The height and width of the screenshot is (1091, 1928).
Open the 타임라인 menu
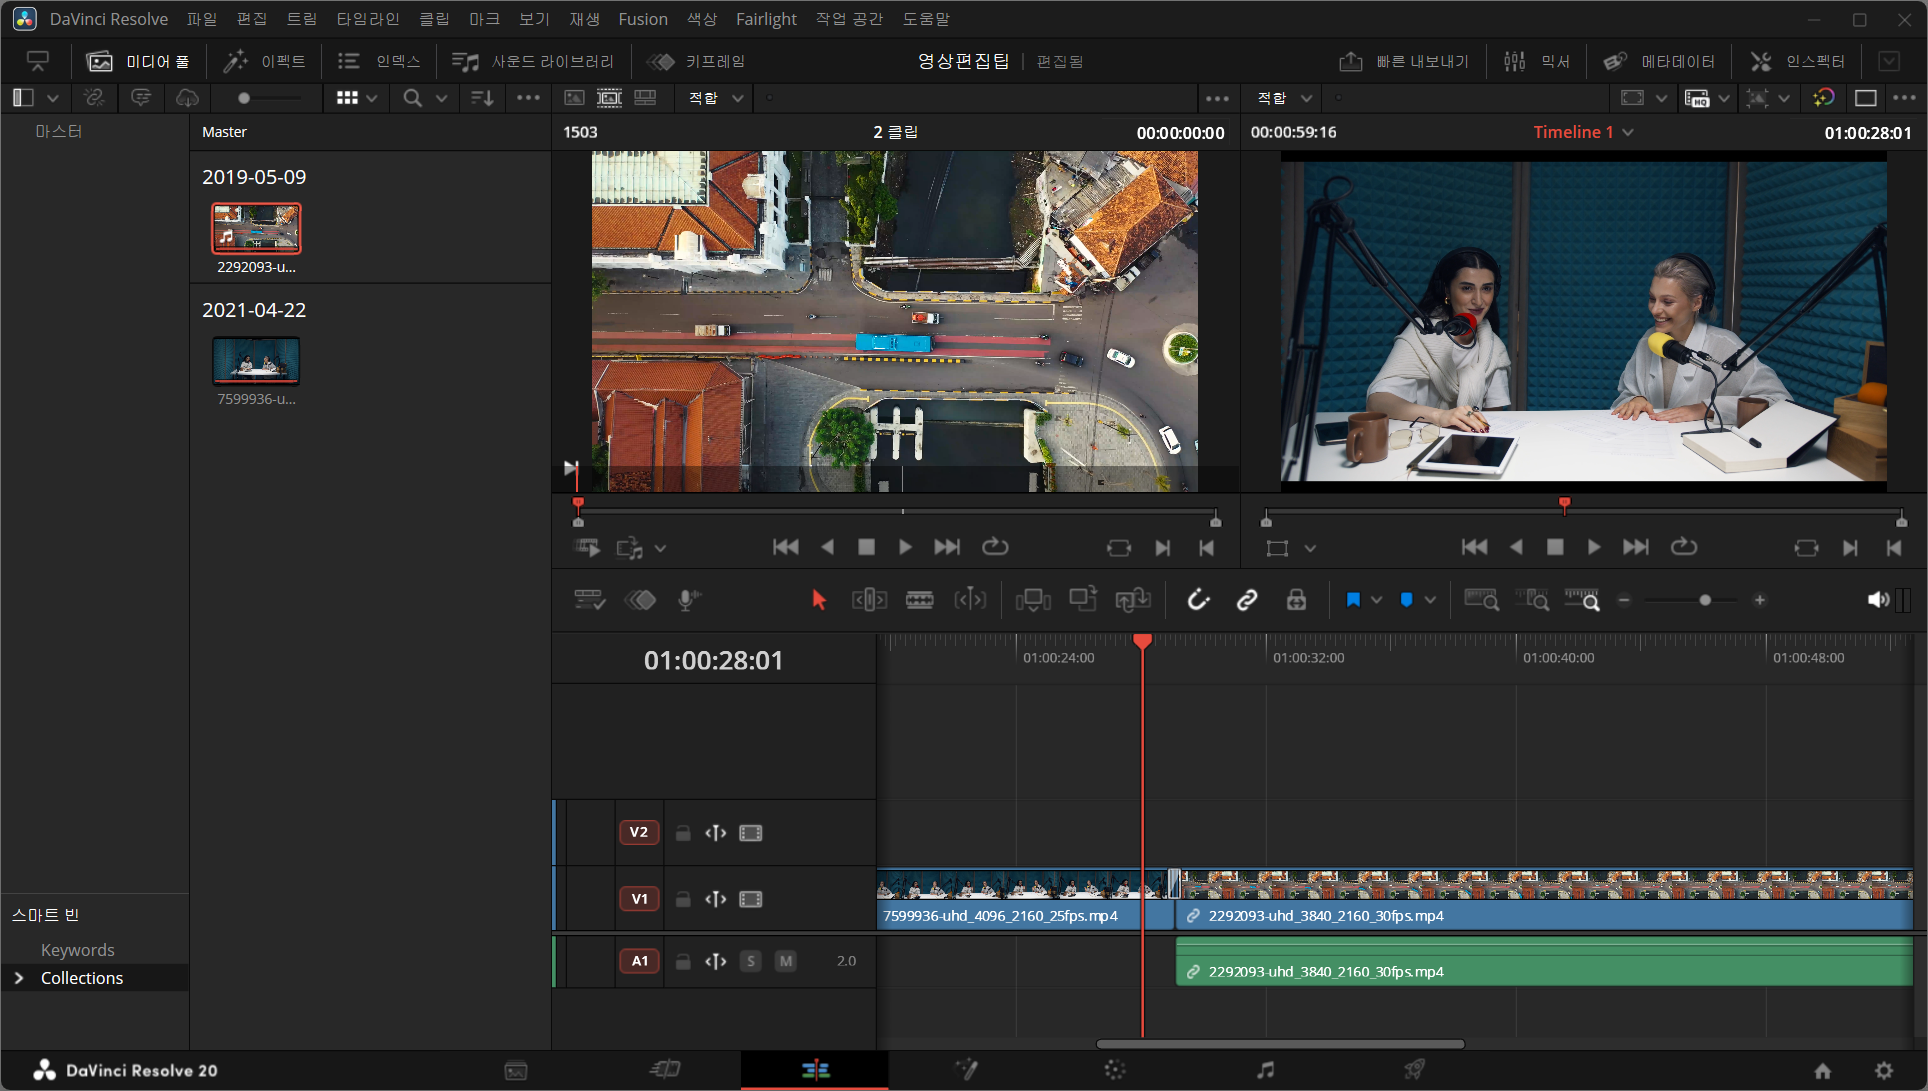(x=367, y=19)
